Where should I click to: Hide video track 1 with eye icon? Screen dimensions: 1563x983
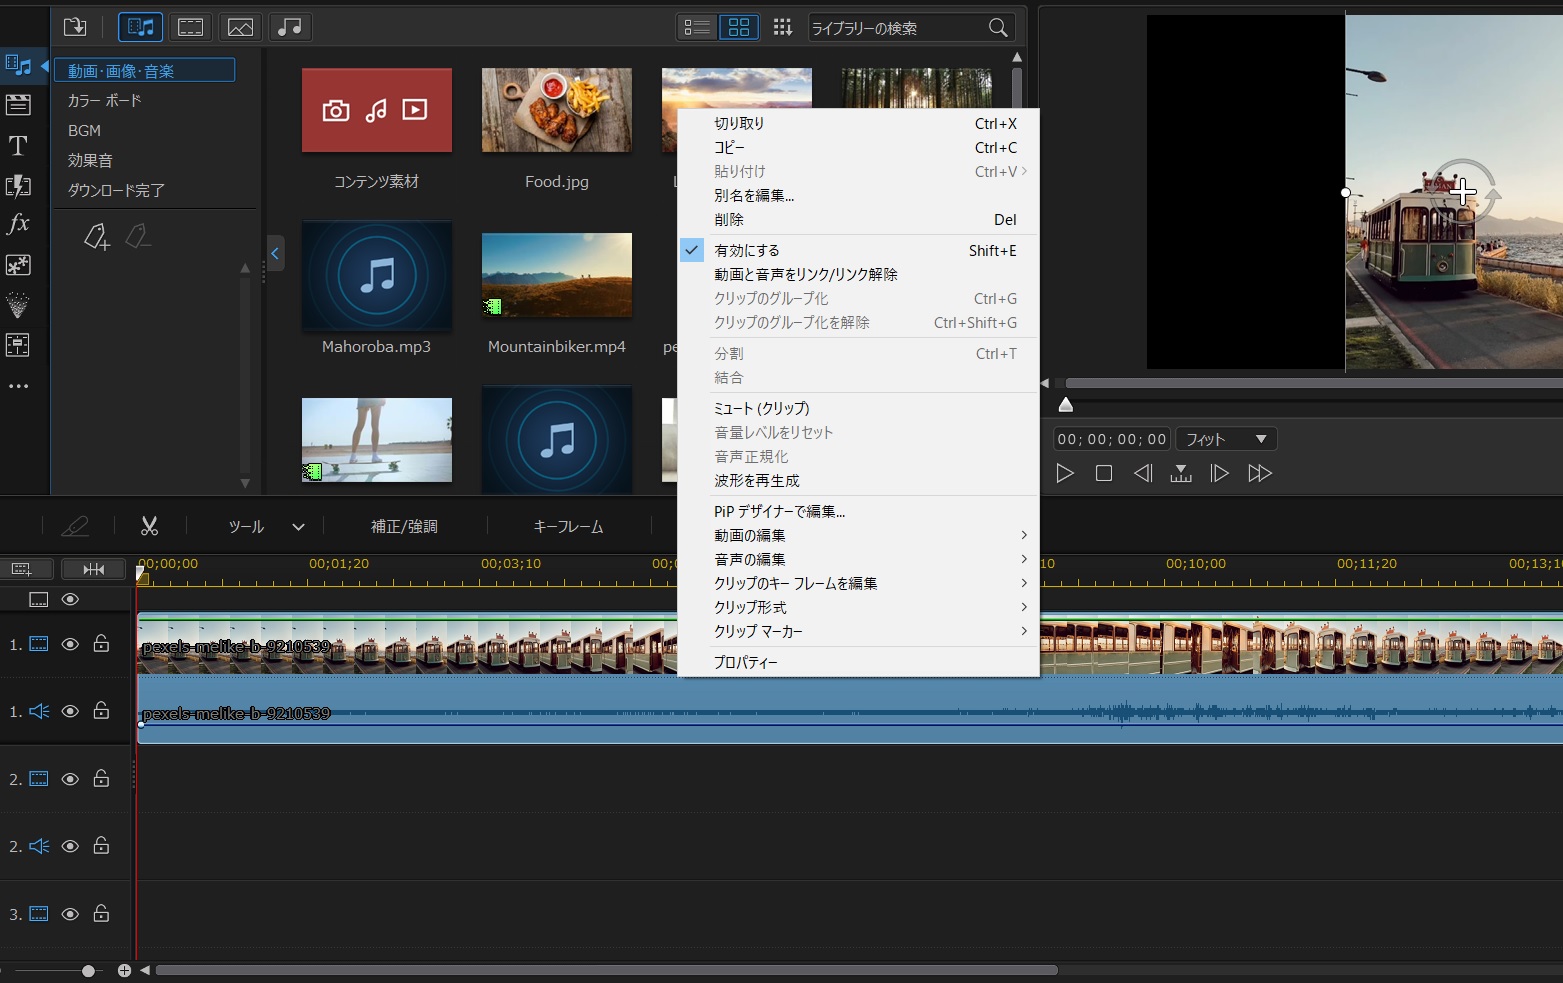pyautogui.click(x=70, y=644)
